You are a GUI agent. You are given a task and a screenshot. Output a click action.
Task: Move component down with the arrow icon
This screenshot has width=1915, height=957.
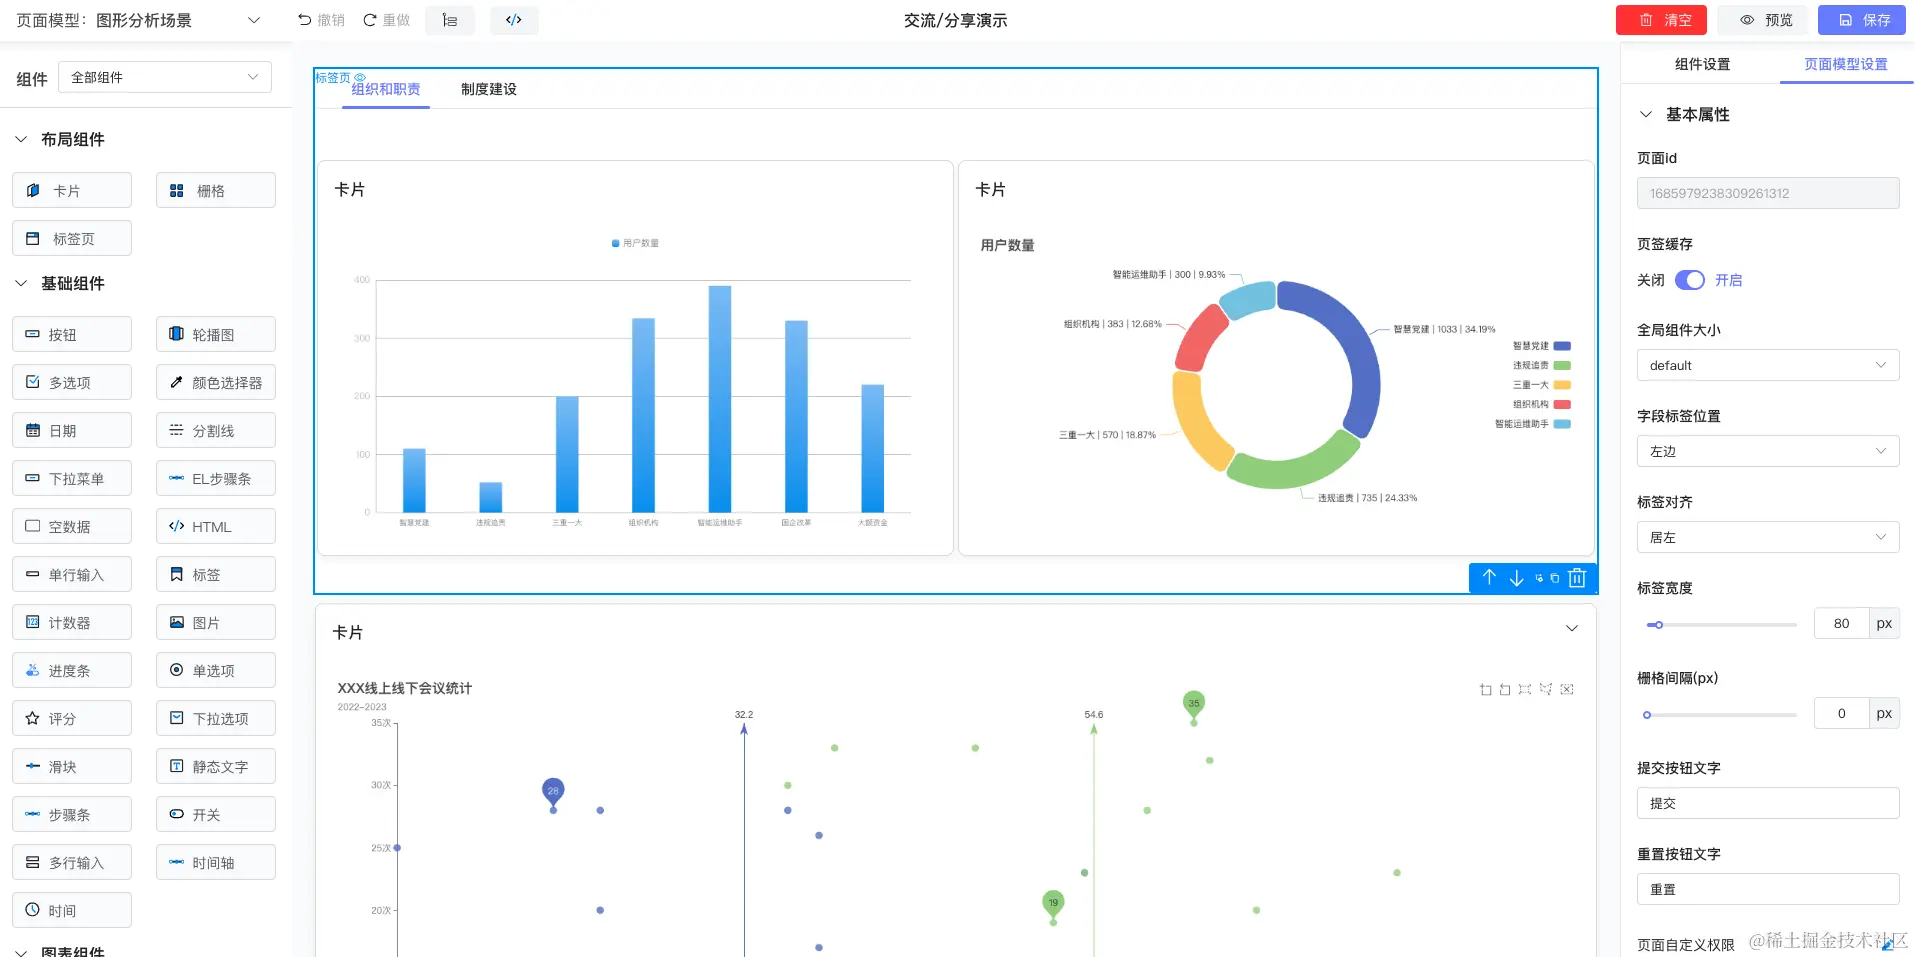click(x=1516, y=578)
